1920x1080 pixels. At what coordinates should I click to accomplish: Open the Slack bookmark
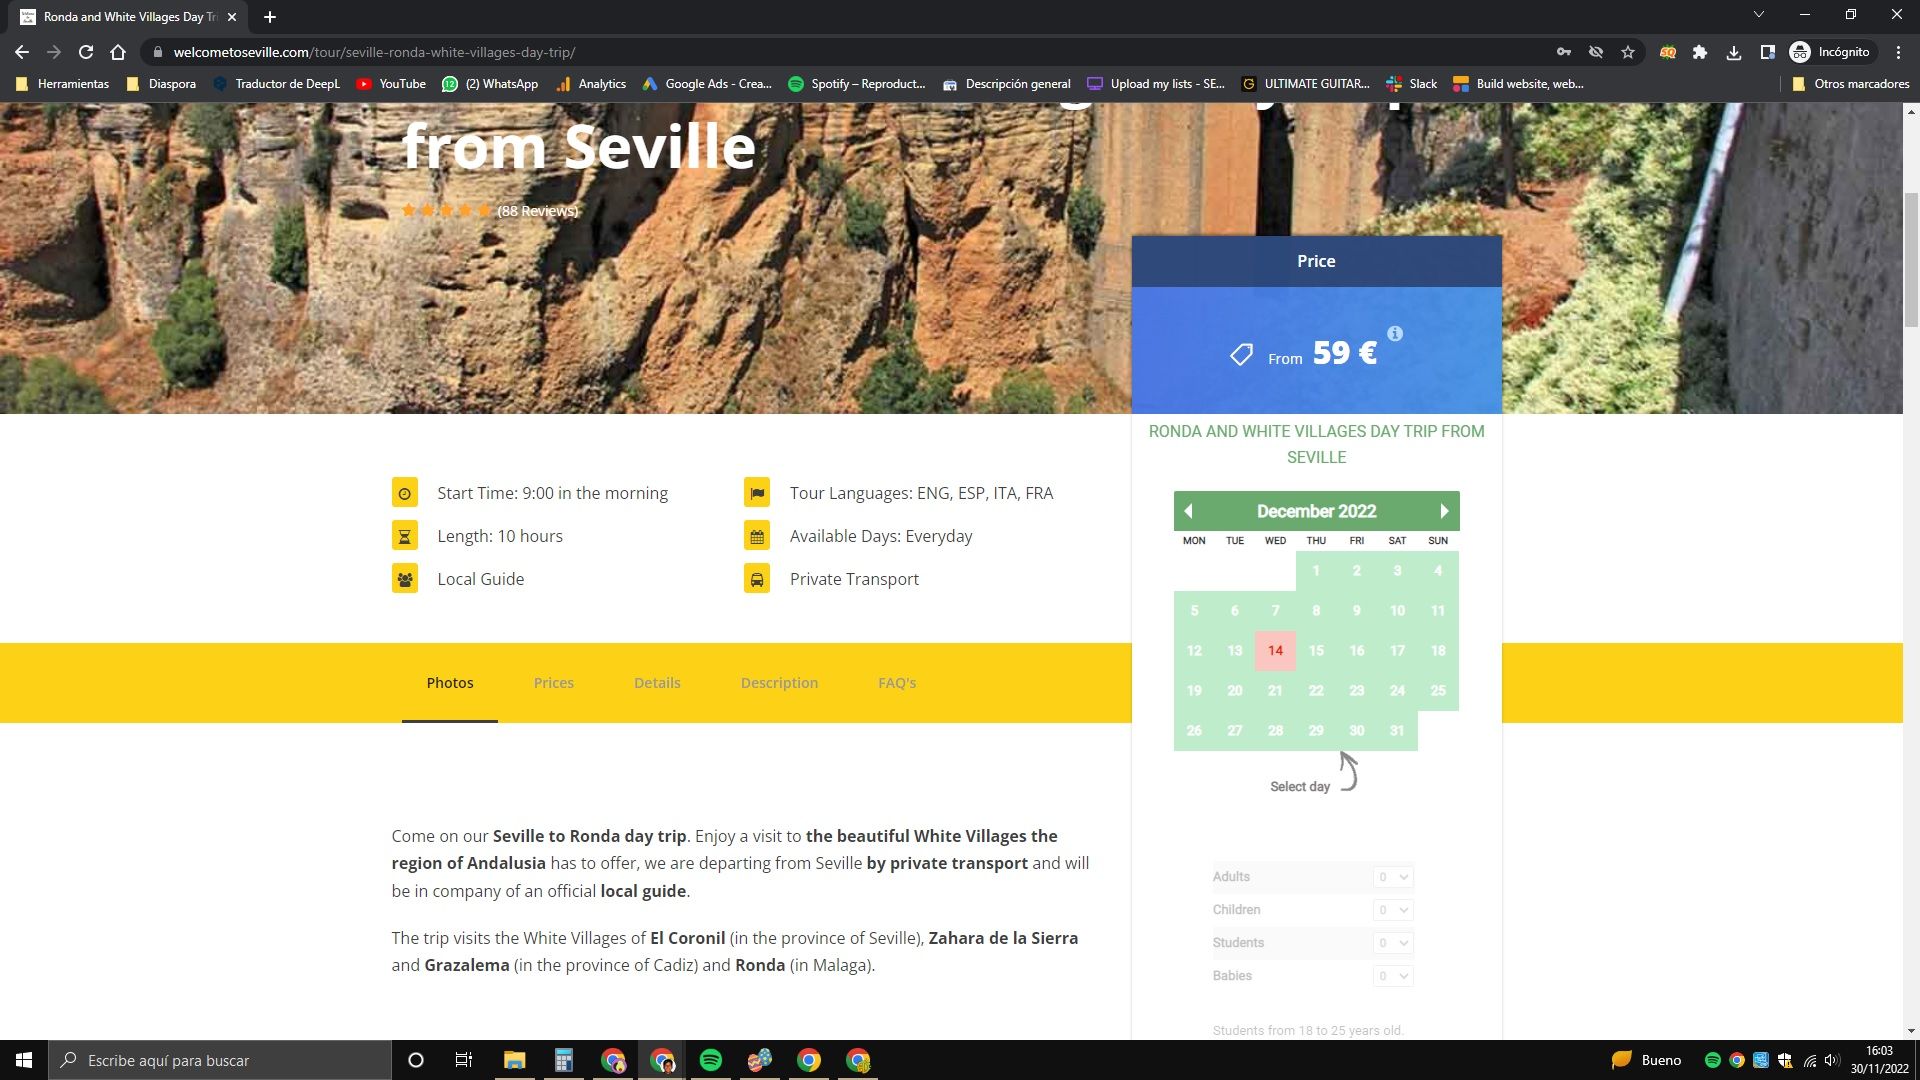1411,84
